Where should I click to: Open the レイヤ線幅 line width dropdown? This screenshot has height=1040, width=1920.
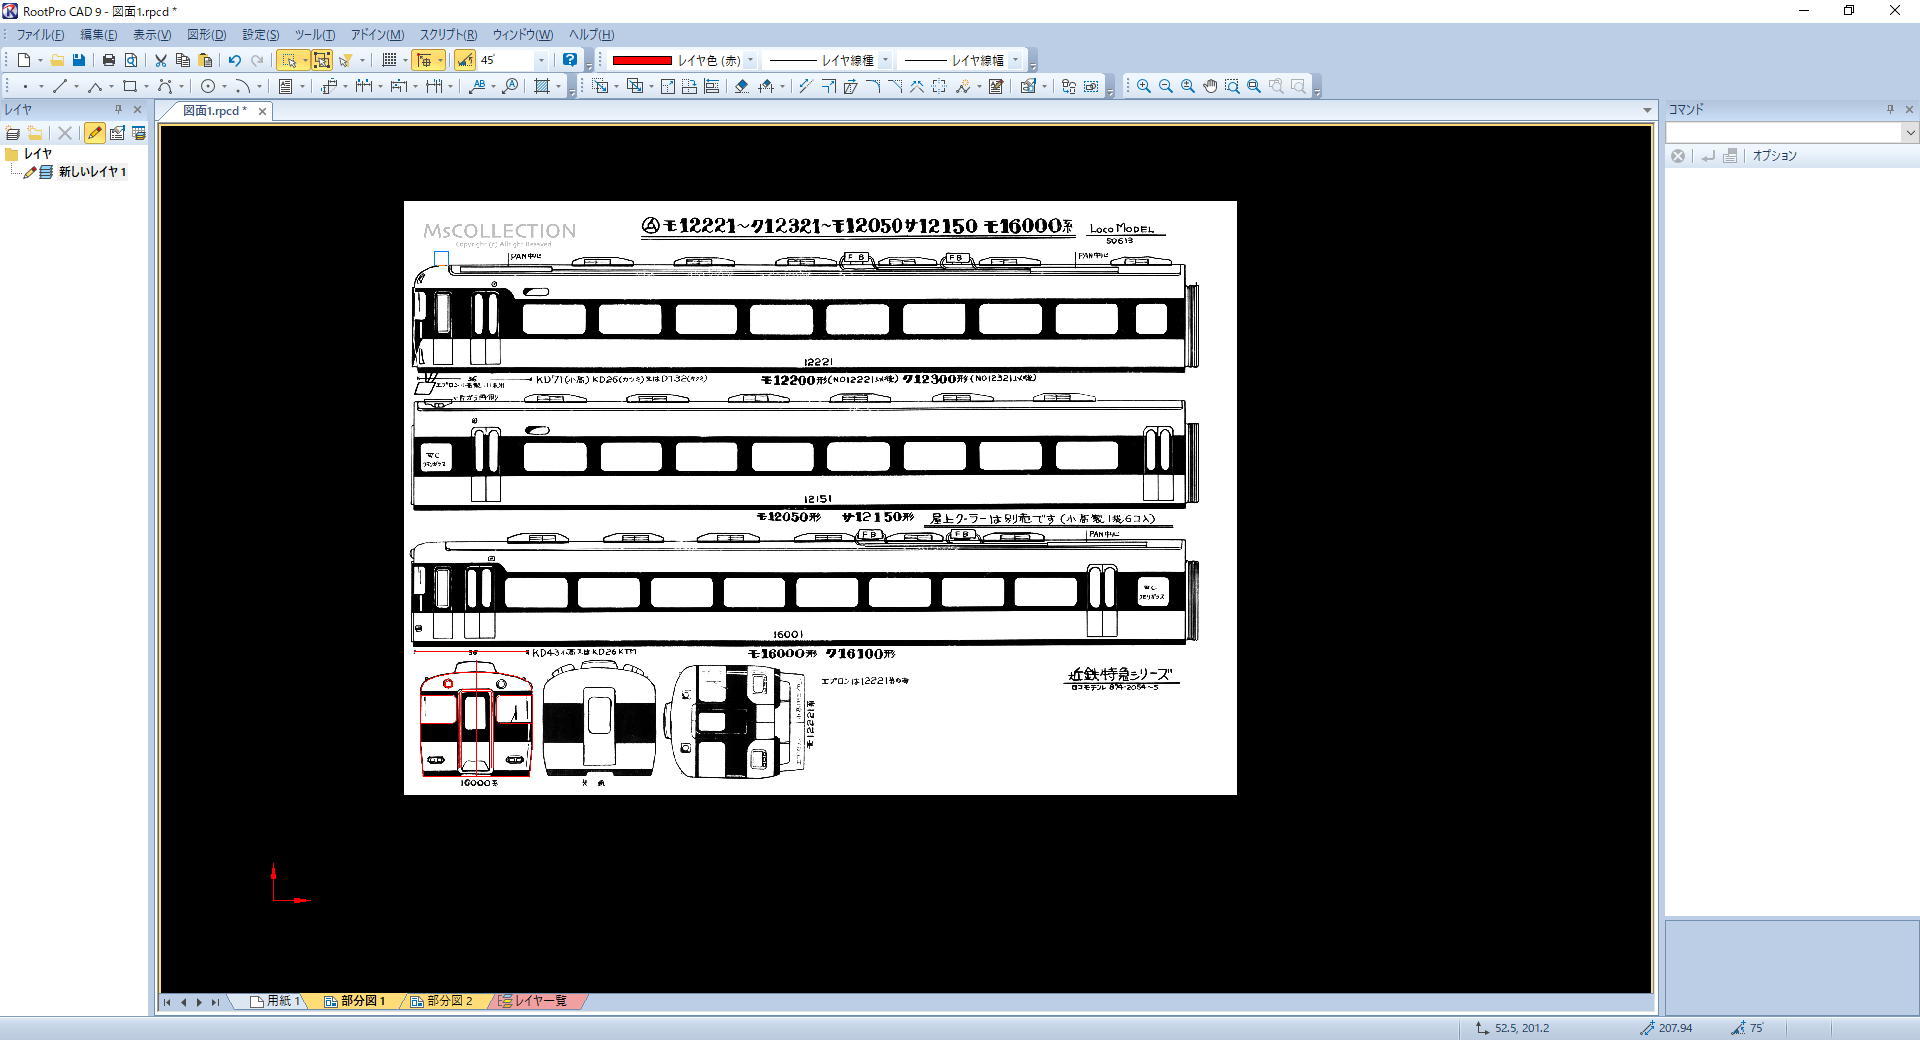point(1015,60)
